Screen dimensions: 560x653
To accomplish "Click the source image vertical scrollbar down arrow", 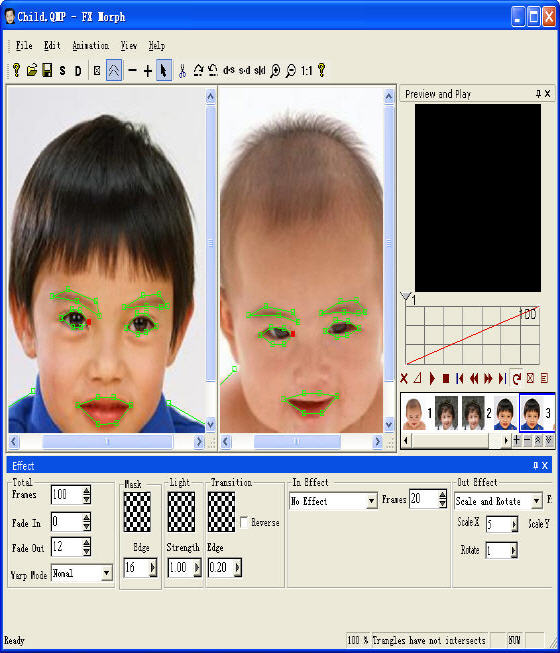I will [211, 424].
